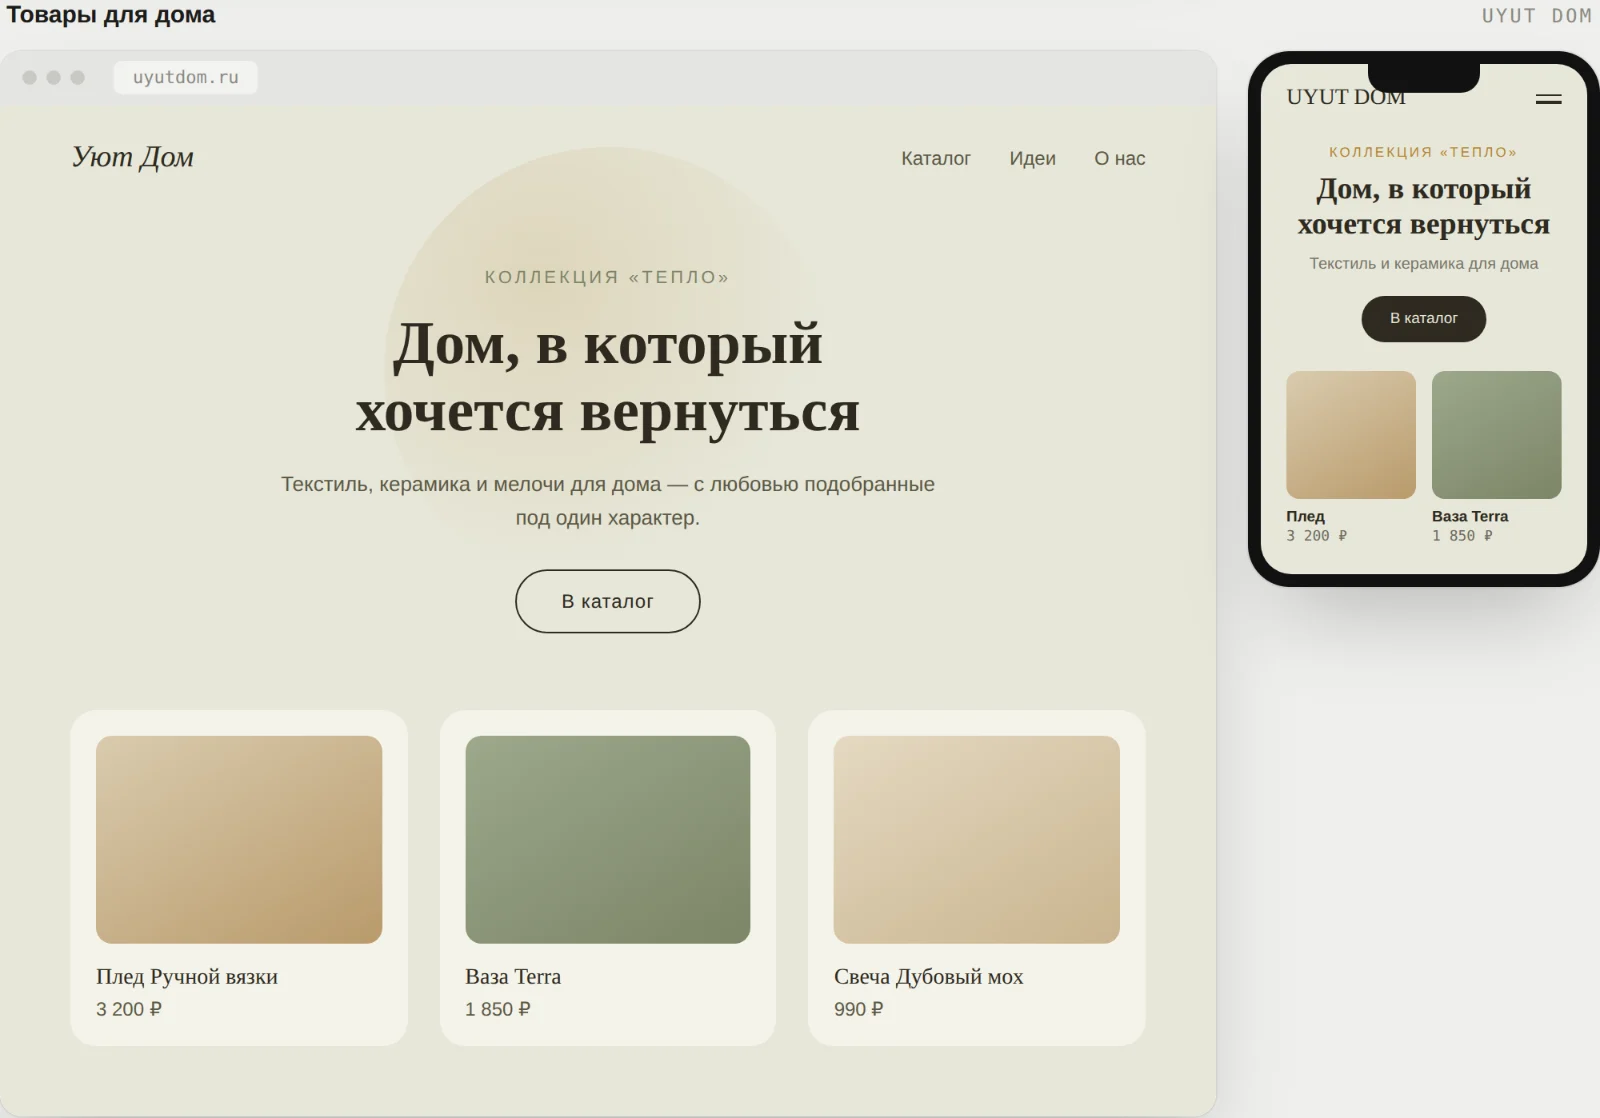Click the outlined В каталог button on desktop

pyautogui.click(x=608, y=601)
